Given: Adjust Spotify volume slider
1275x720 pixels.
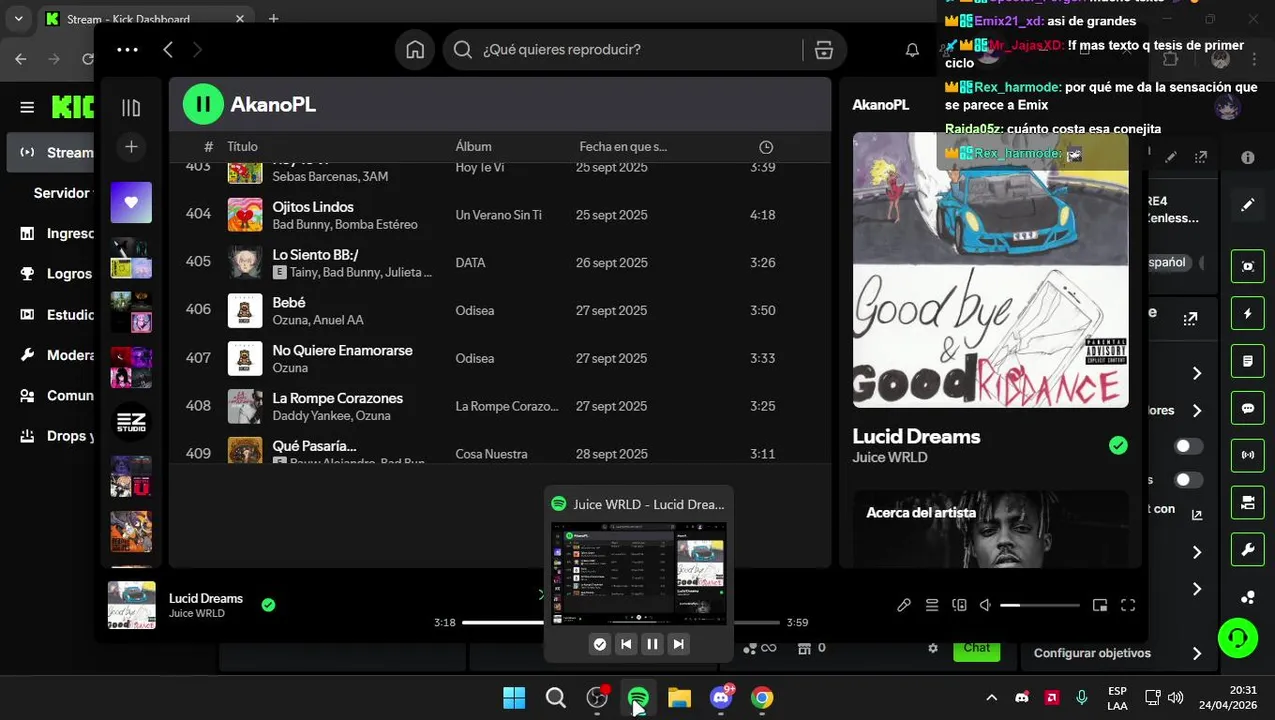Looking at the screenshot, I should (1040, 605).
